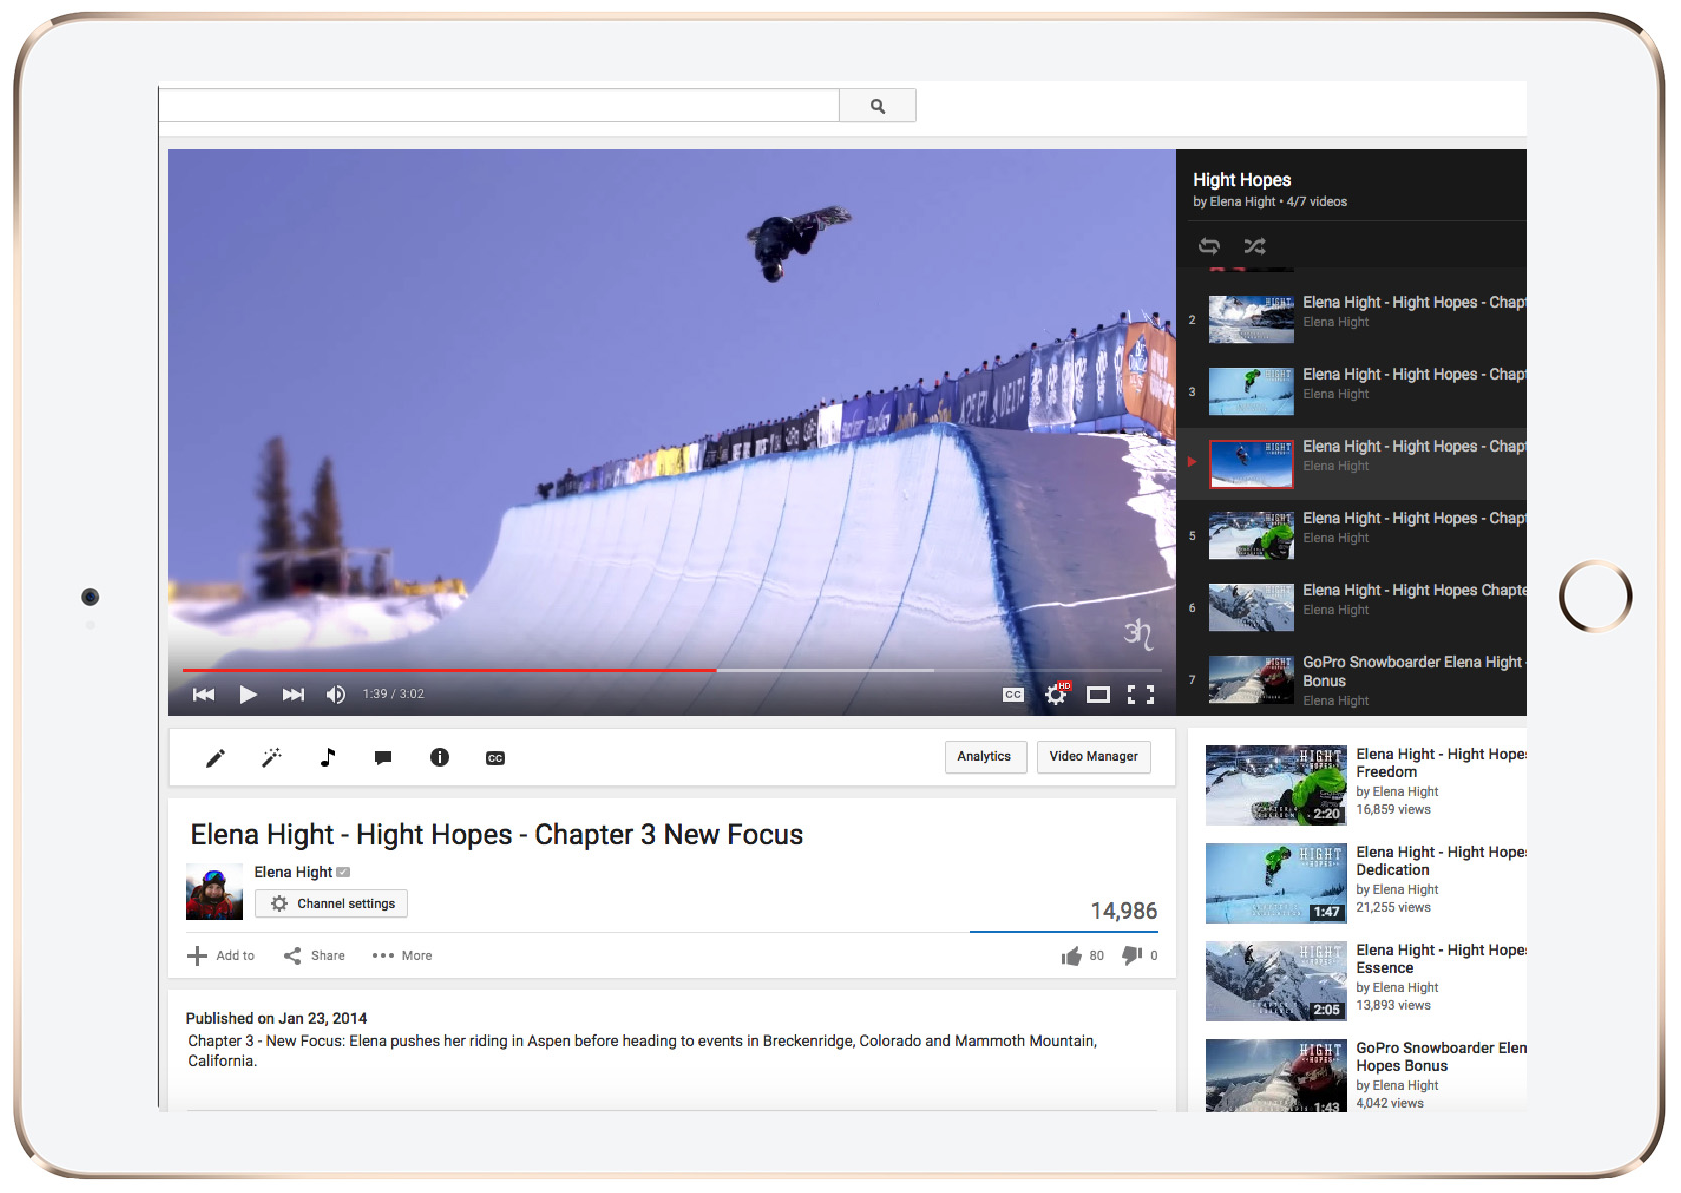The image size is (1681, 1193).
Task: Click Add to playlist
Action: tap(221, 956)
